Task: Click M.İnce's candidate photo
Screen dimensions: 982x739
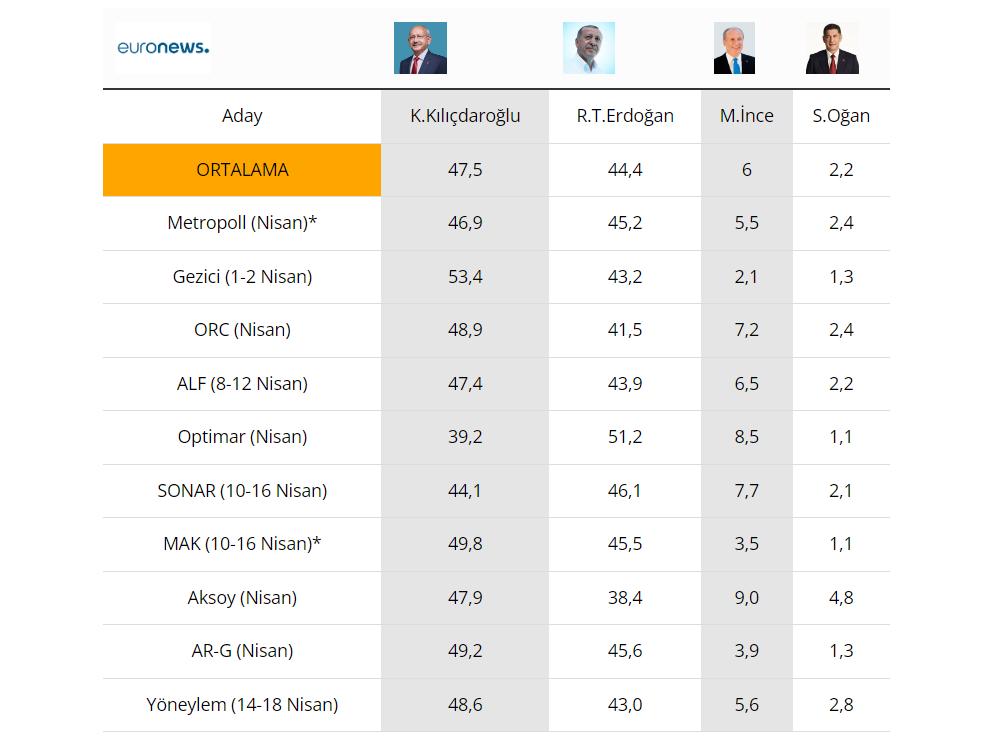Action: coord(734,48)
